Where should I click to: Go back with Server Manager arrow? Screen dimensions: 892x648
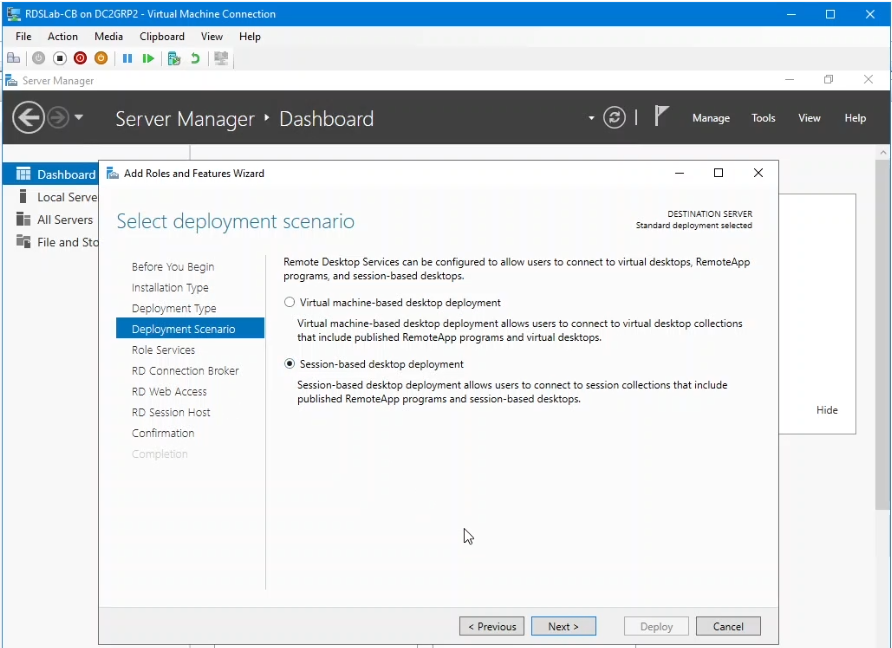click(x=28, y=118)
